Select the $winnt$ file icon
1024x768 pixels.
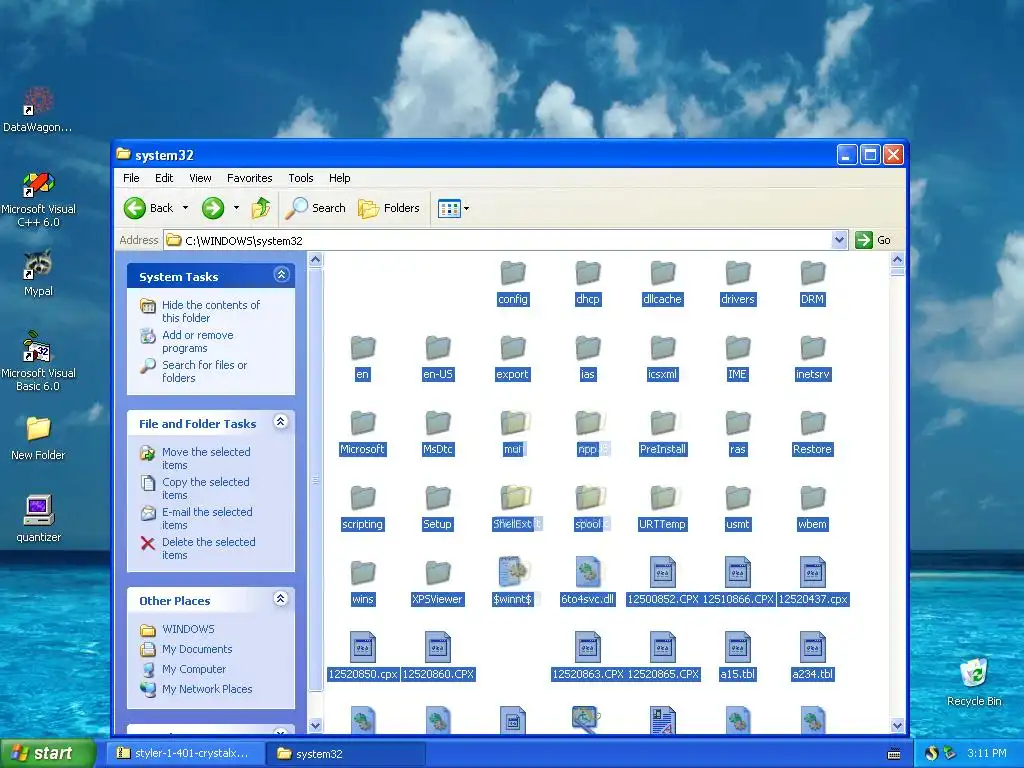[513, 573]
